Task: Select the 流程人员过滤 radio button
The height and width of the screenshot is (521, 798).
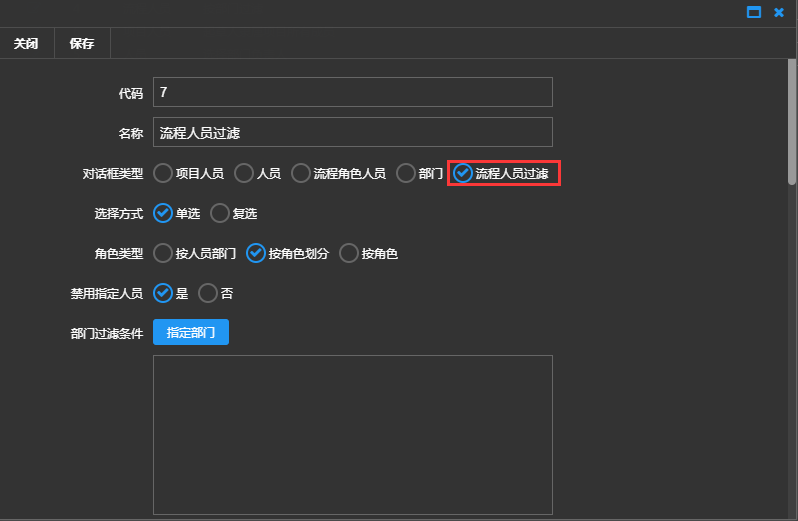Action: [463, 173]
